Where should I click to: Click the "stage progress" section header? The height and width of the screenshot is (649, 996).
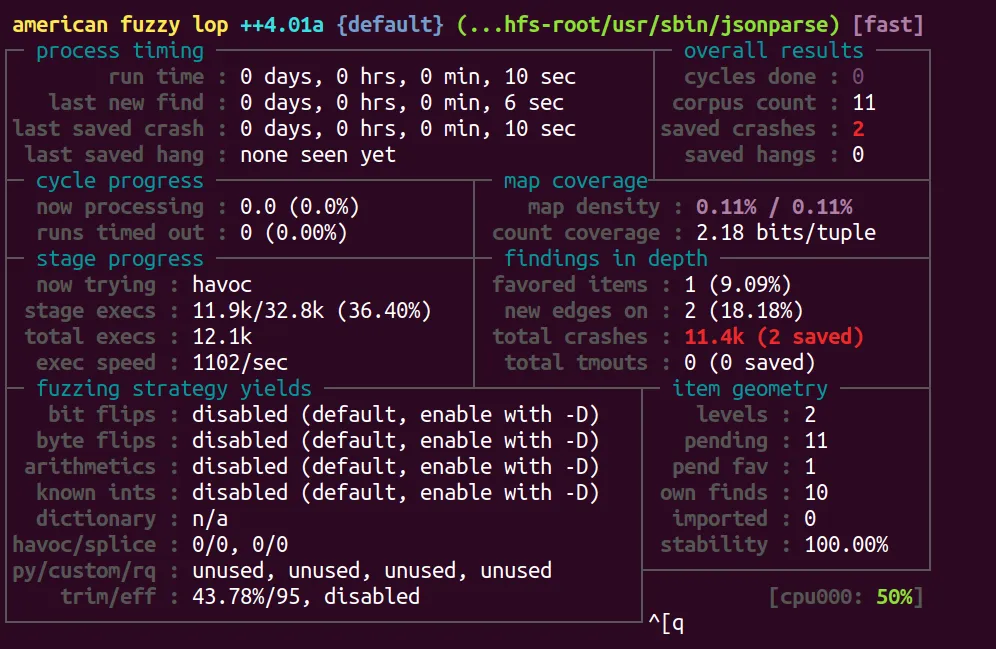[x=120, y=259]
